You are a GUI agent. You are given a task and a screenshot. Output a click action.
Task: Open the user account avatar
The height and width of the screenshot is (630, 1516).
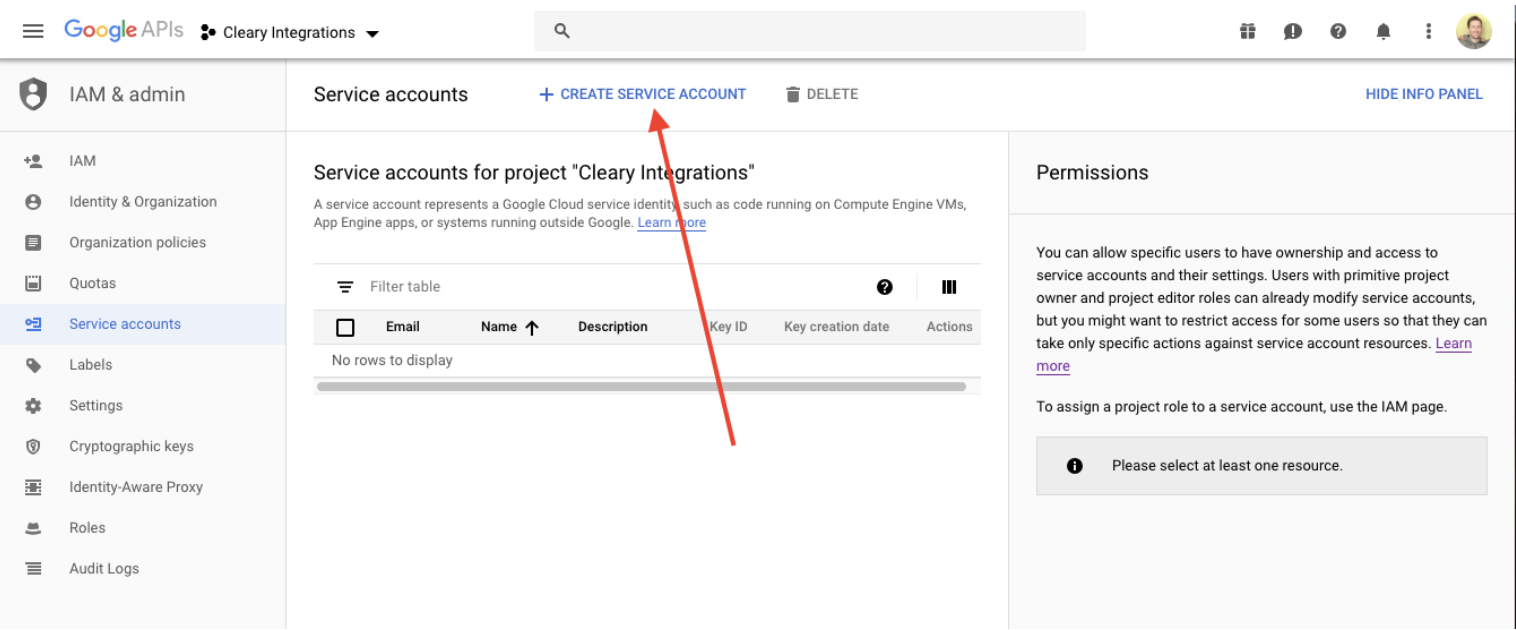point(1473,31)
